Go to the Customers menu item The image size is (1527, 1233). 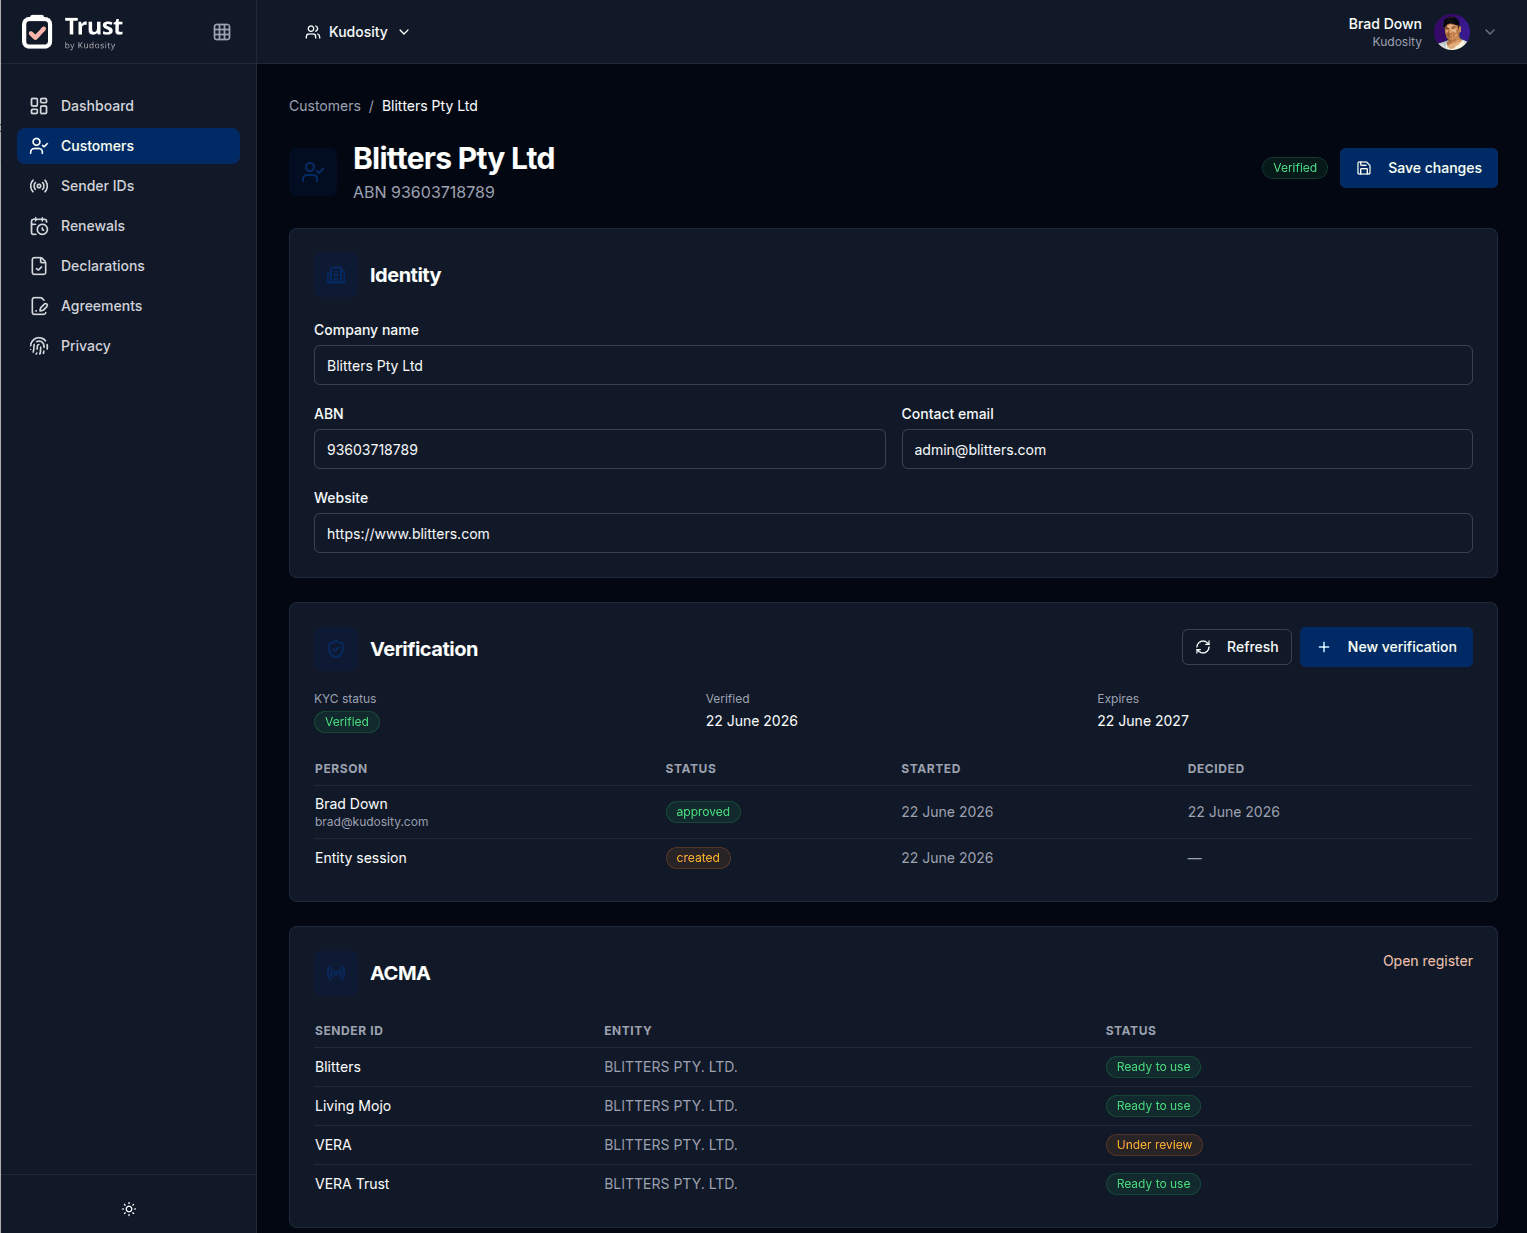(x=129, y=146)
